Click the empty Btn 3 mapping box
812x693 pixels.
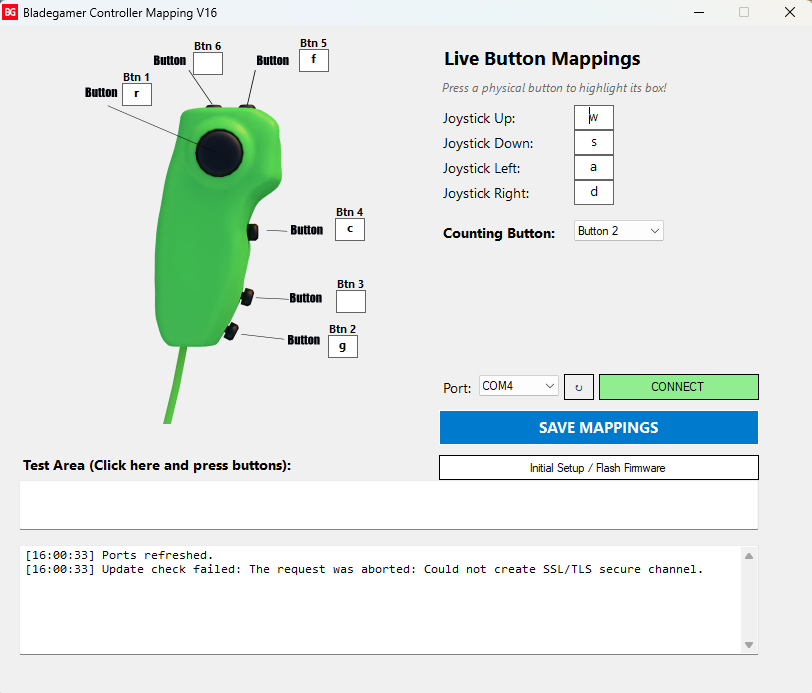pos(351,301)
